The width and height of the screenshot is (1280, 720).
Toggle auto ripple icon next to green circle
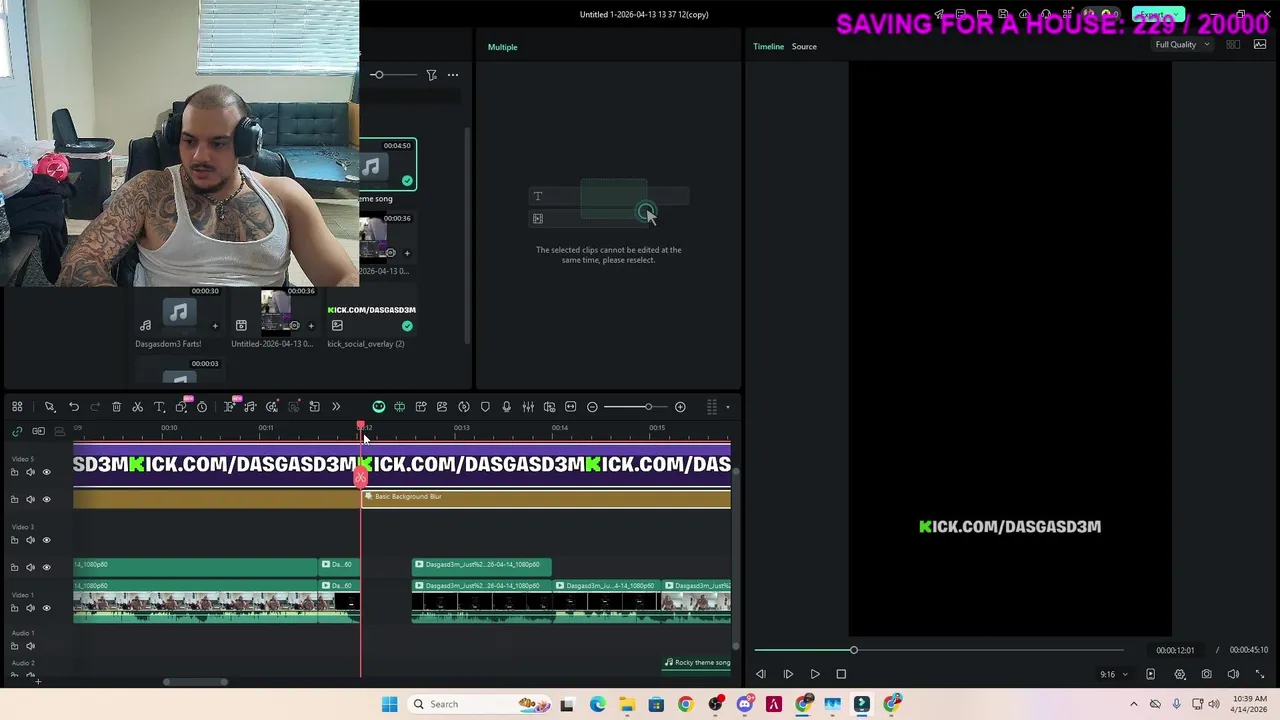pyautogui.click(x=400, y=407)
